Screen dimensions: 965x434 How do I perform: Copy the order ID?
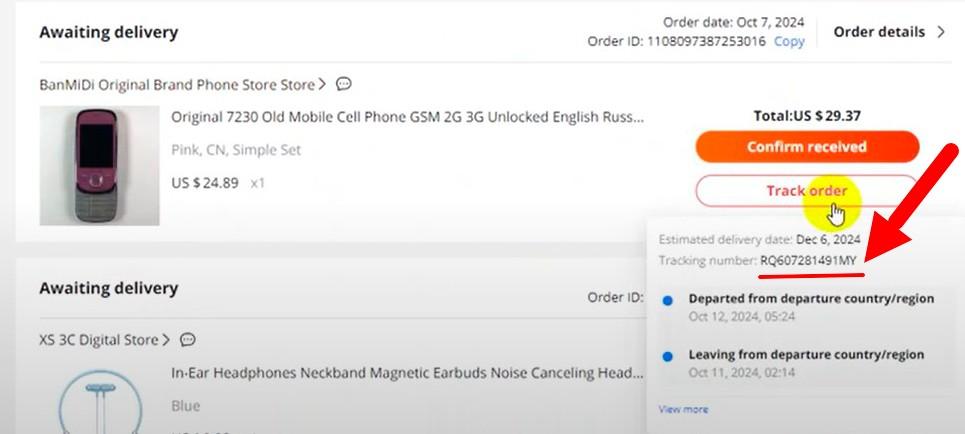pos(789,42)
